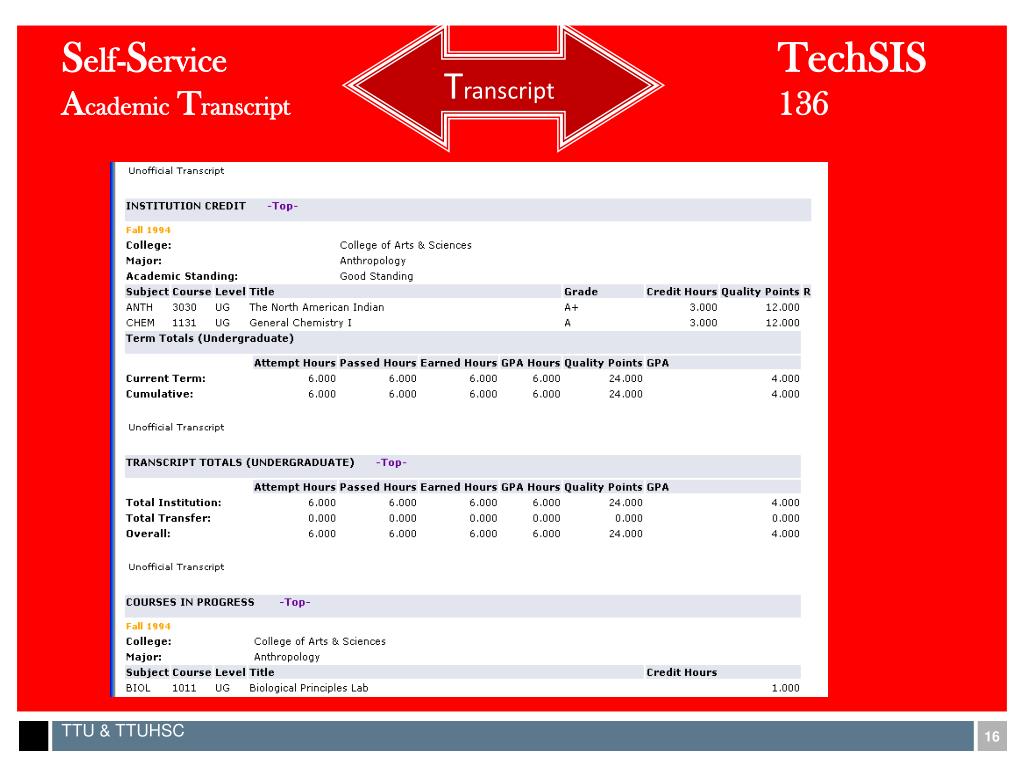Select the BIOL subject code

[x=138, y=688]
